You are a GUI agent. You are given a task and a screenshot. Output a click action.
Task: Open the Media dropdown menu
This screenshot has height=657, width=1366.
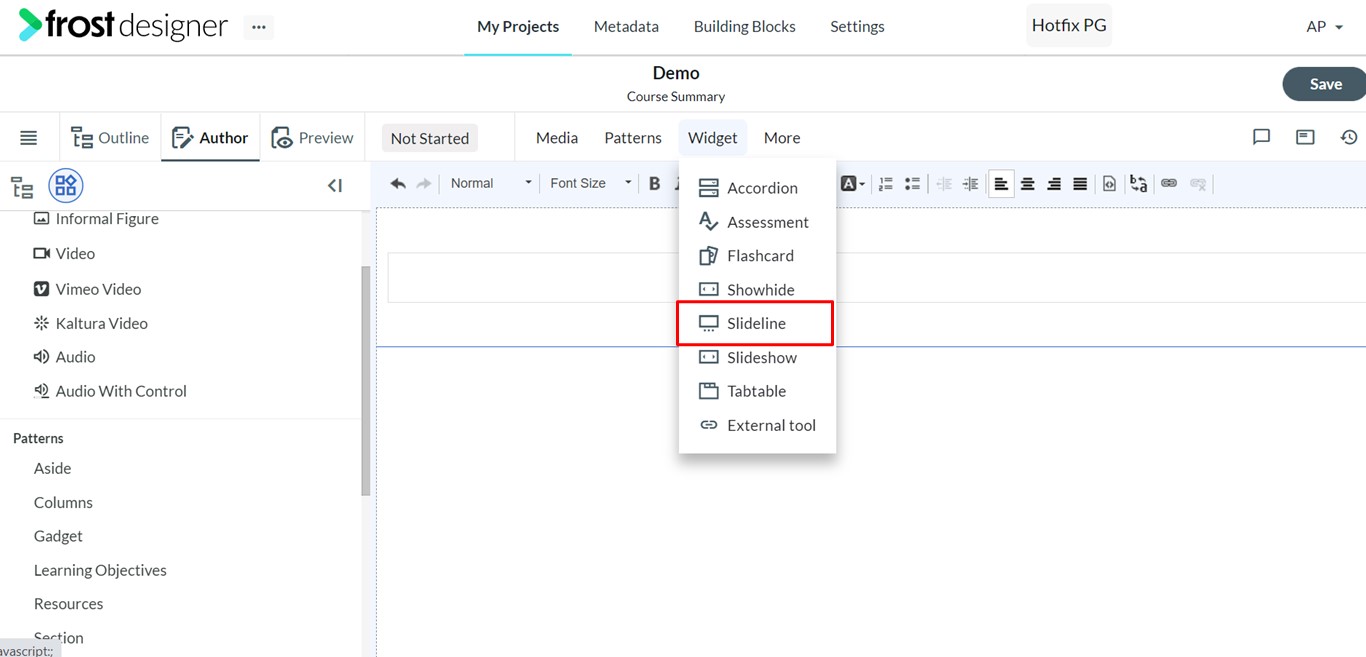point(557,138)
